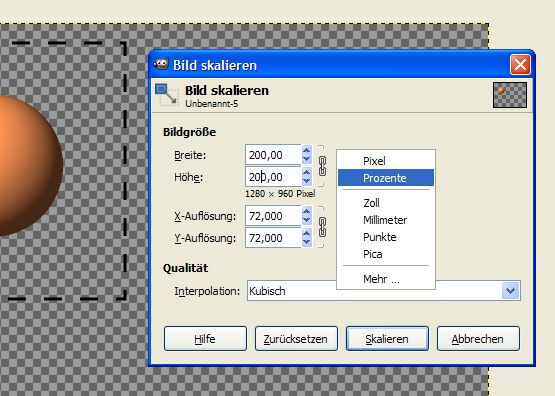
Task: Toggle the width-height chain link
Action: (x=322, y=166)
